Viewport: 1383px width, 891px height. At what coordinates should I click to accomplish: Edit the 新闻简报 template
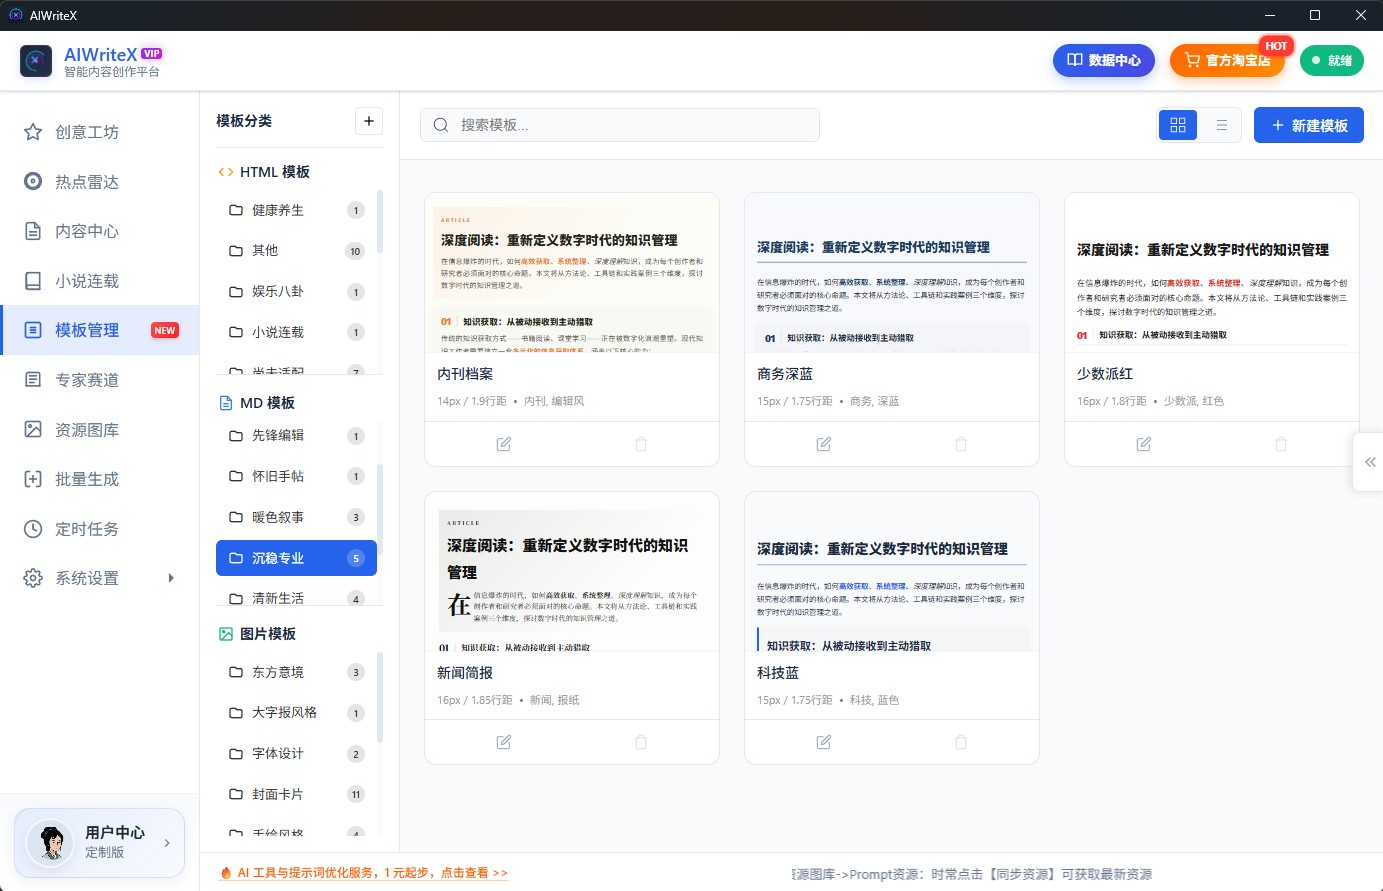pyautogui.click(x=504, y=742)
